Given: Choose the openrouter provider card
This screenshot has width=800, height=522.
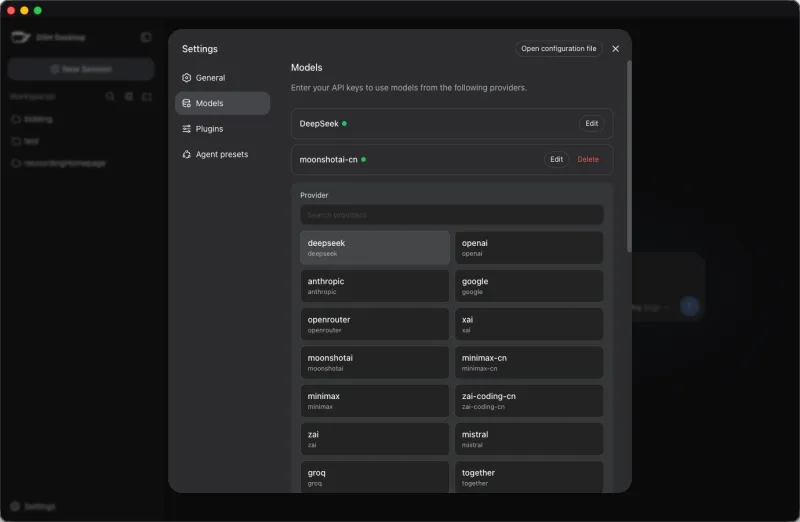Looking at the screenshot, I should click(x=374, y=324).
